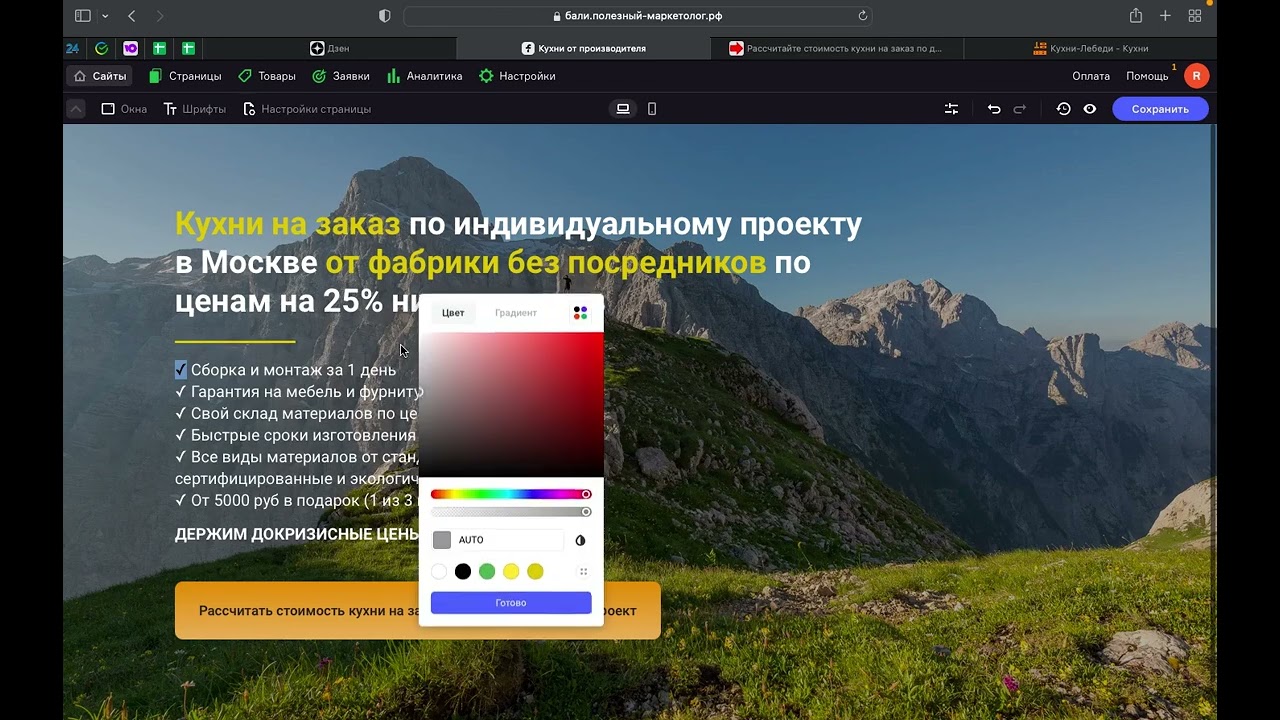
Task: Click the undo arrow in editor toolbar
Action: pos(993,109)
